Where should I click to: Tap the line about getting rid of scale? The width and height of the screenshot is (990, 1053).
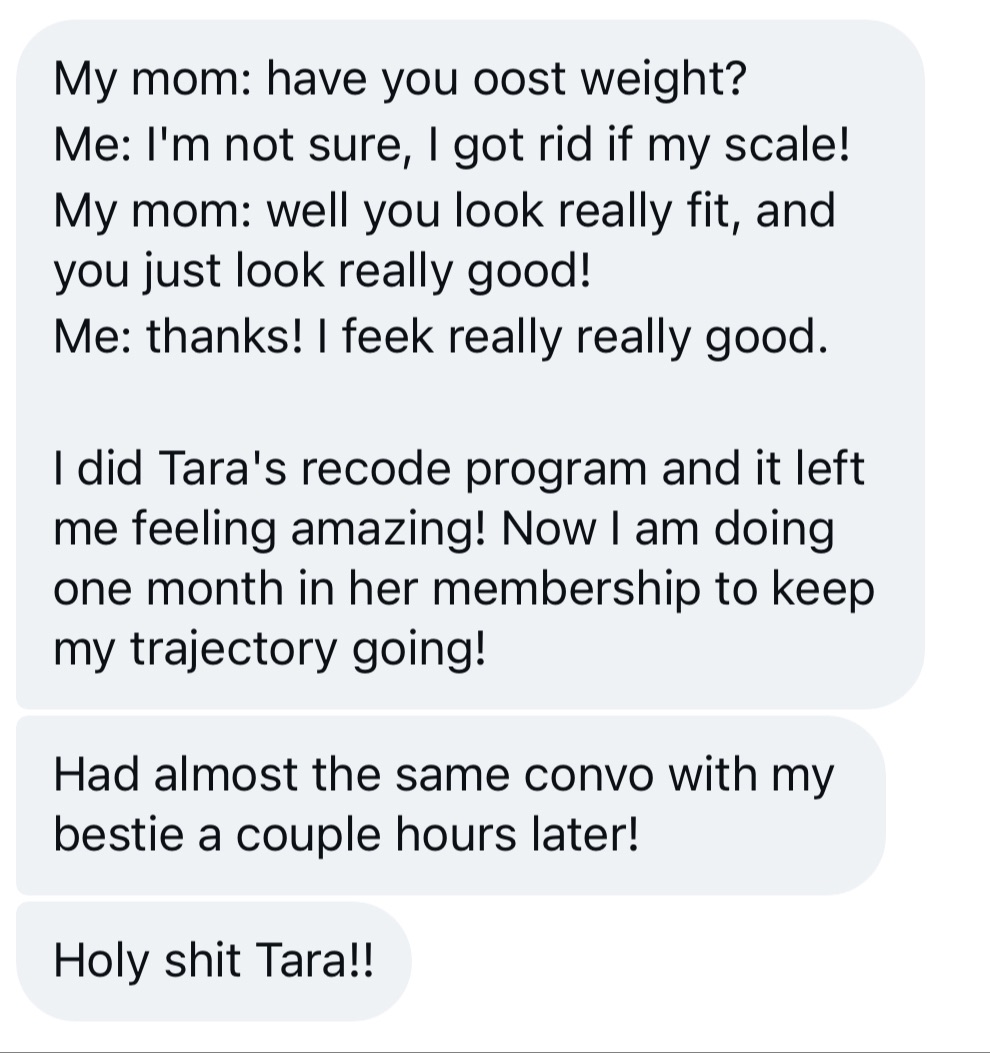click(451, 145)
